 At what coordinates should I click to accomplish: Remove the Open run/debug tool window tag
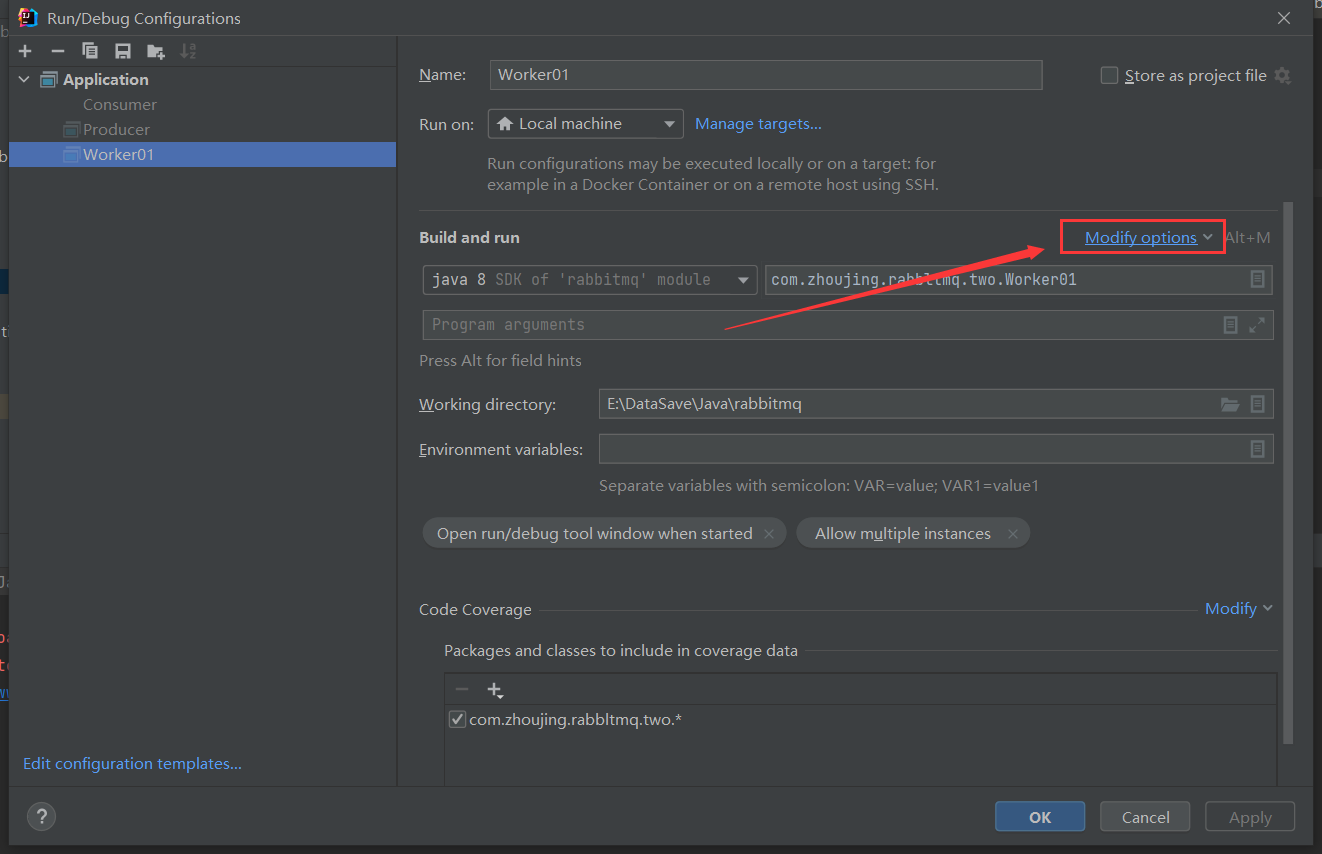tap(769, 534)
